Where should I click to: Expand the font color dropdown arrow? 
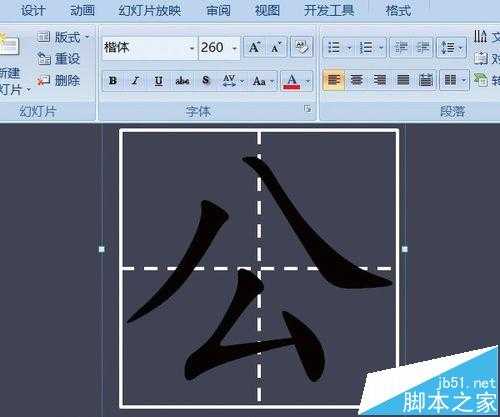pos(308,81)
